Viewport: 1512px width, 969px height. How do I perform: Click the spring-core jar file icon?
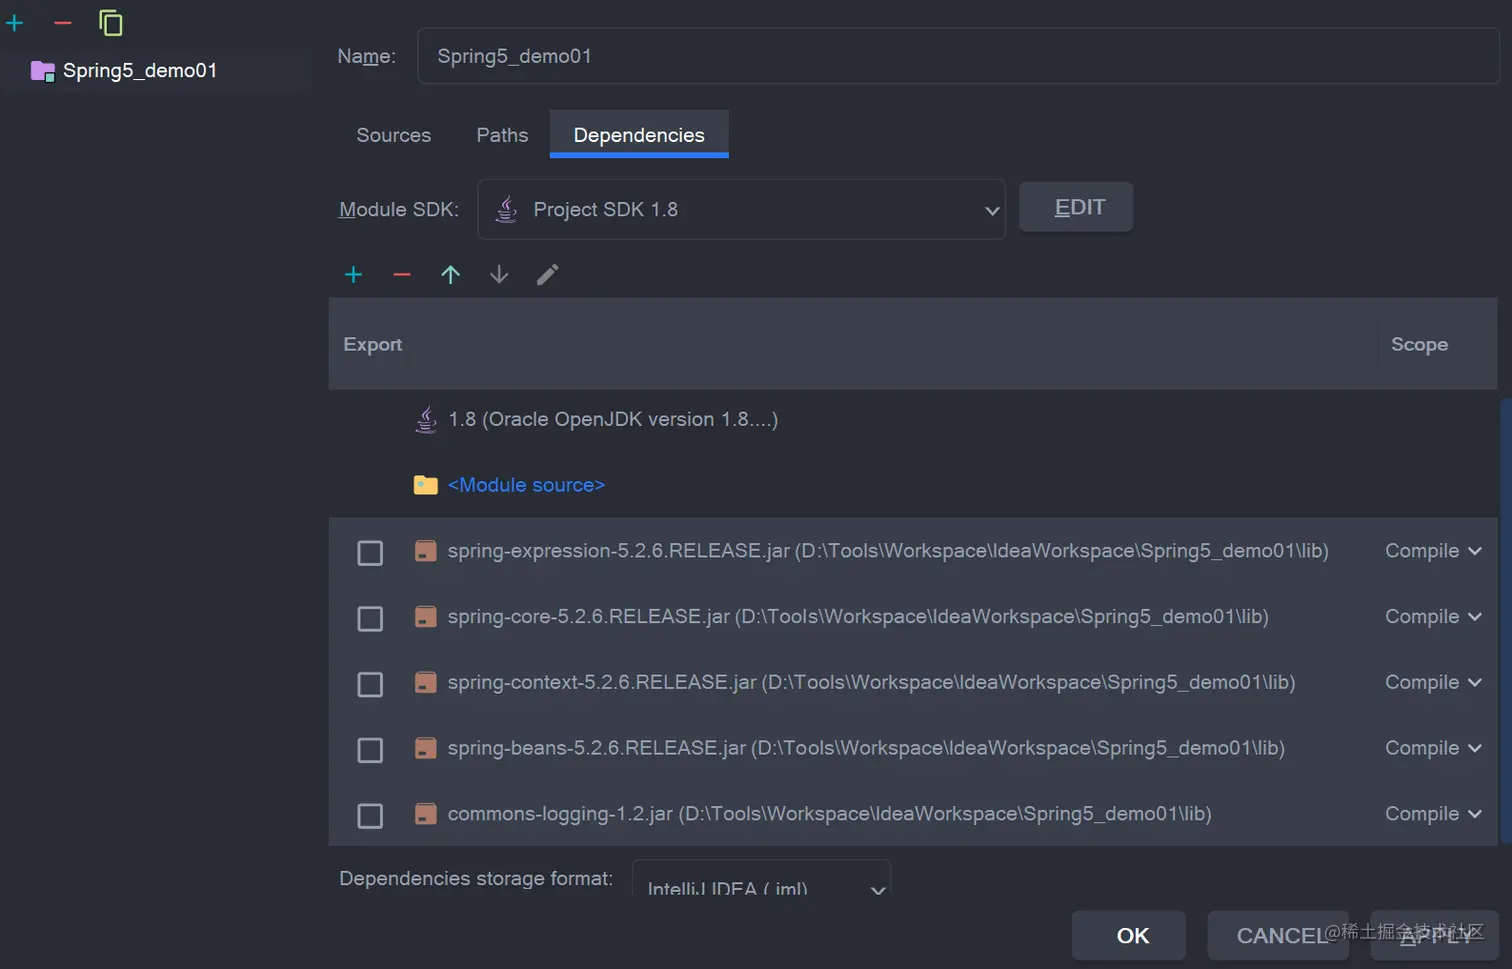pos(426,617)
